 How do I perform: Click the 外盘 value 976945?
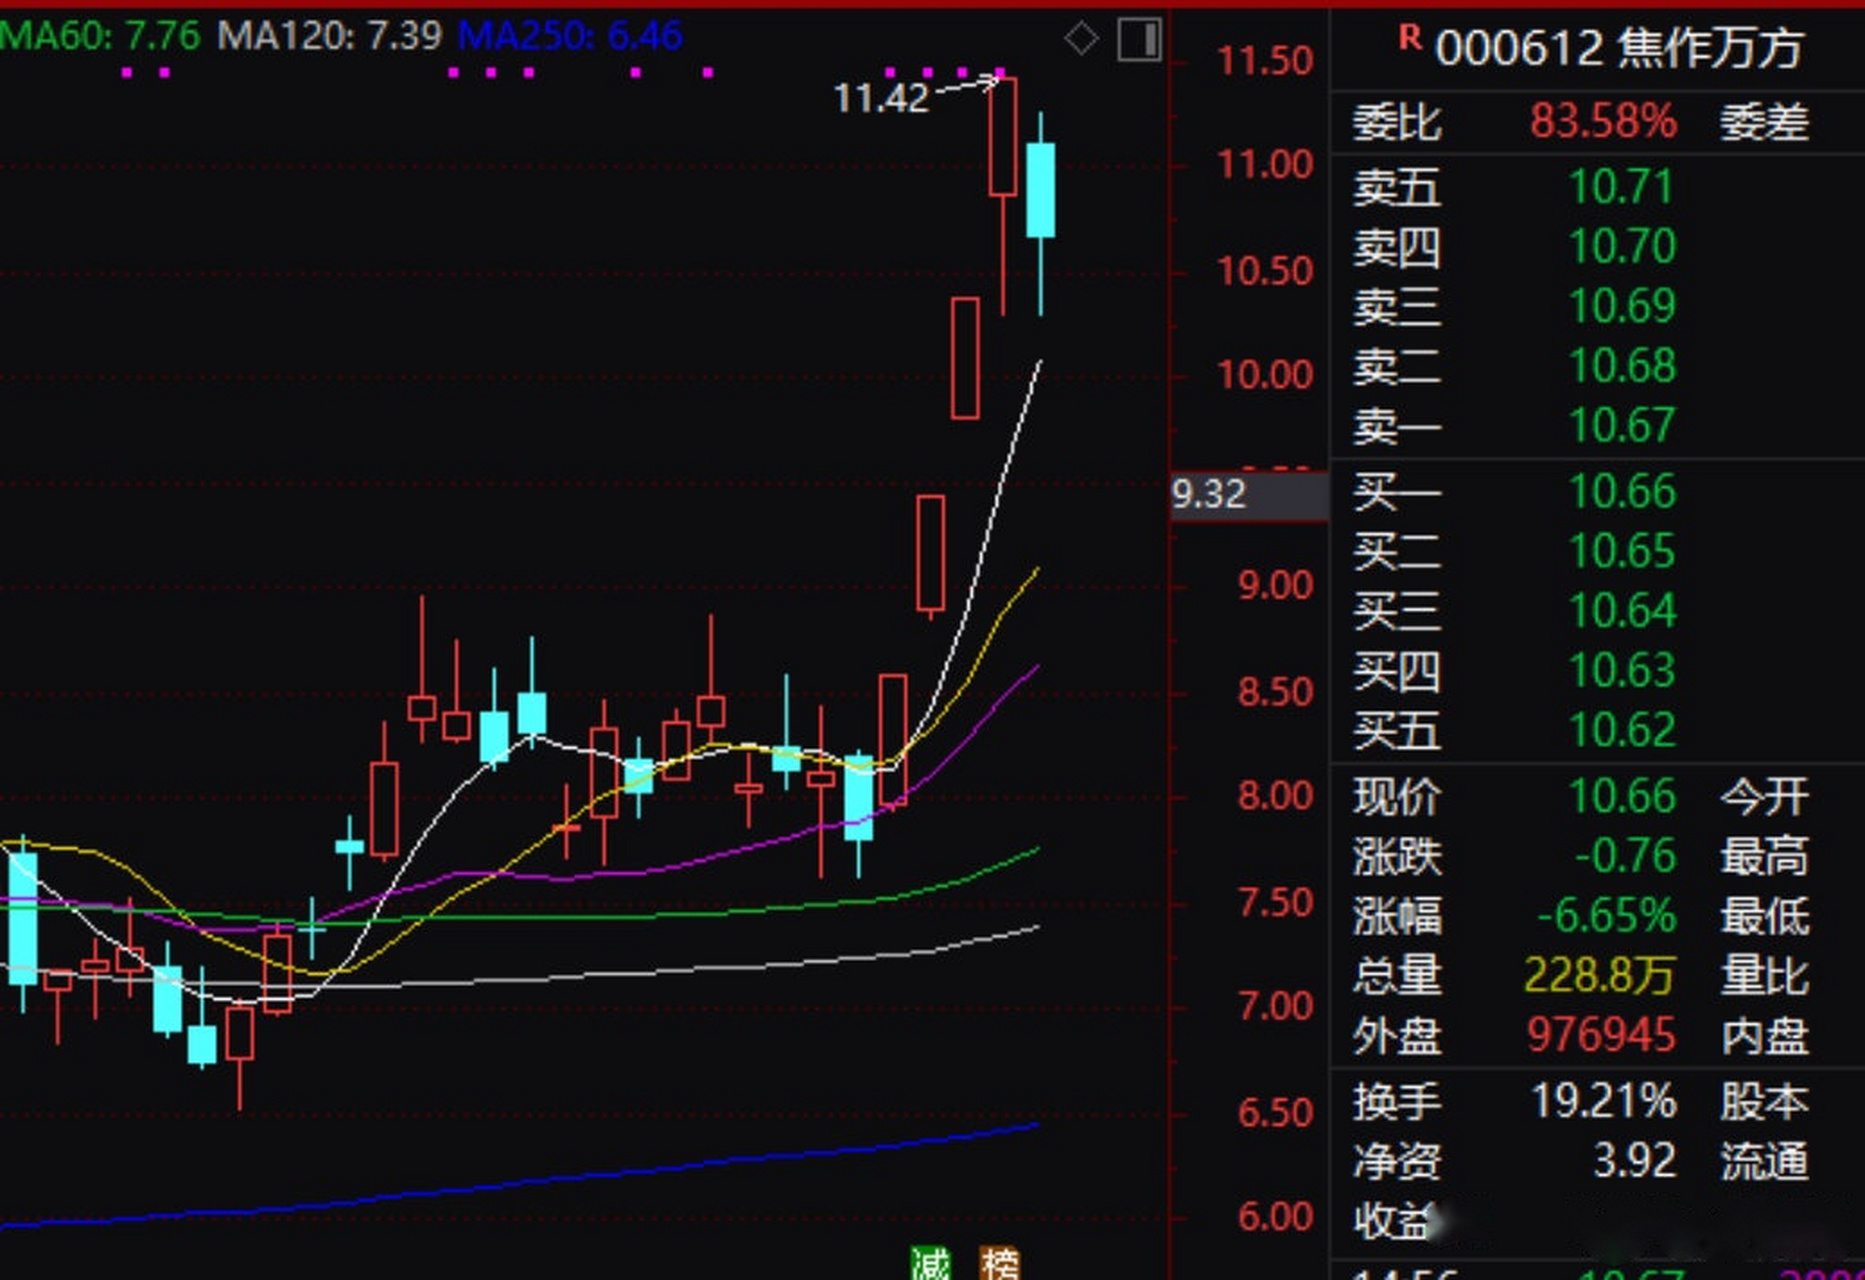point(1601,1035)
